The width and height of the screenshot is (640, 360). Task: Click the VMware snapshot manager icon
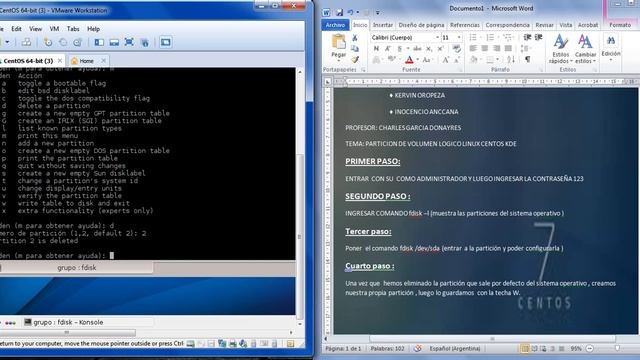pos(78,42)
